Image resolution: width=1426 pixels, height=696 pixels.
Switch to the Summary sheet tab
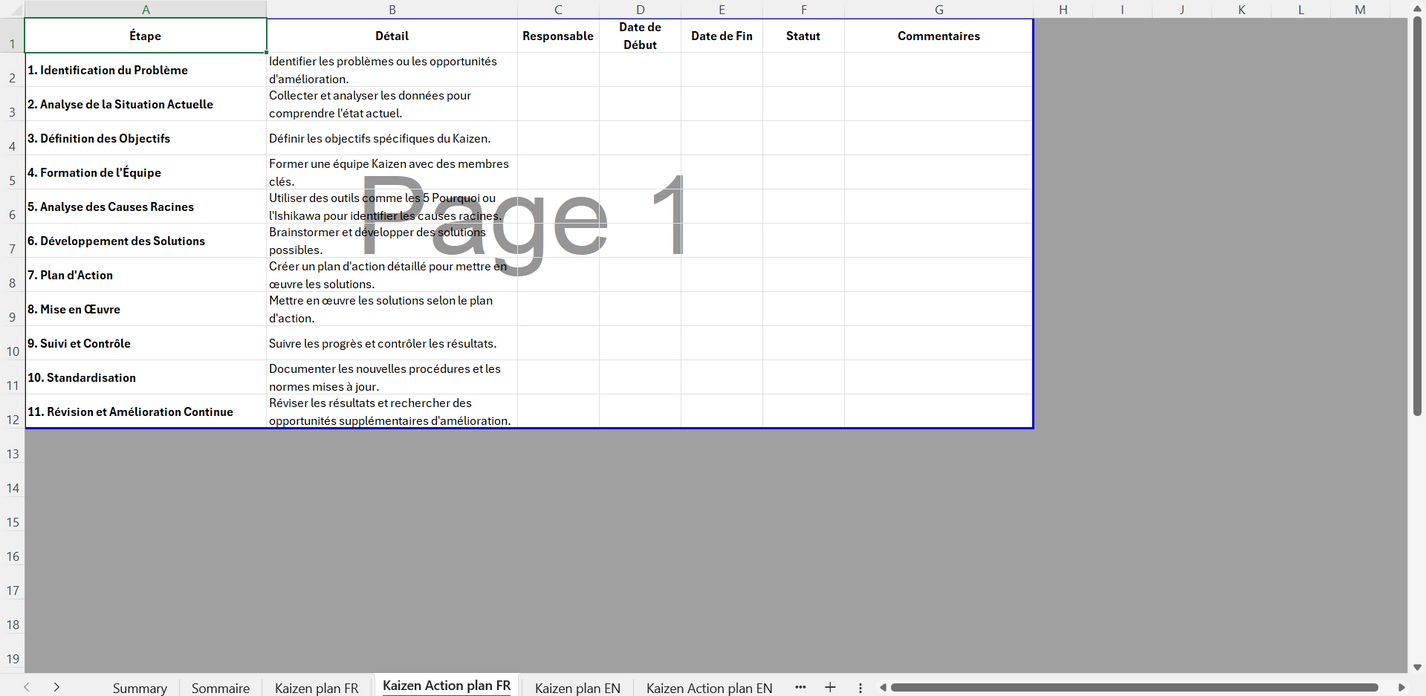click(139, 688)
